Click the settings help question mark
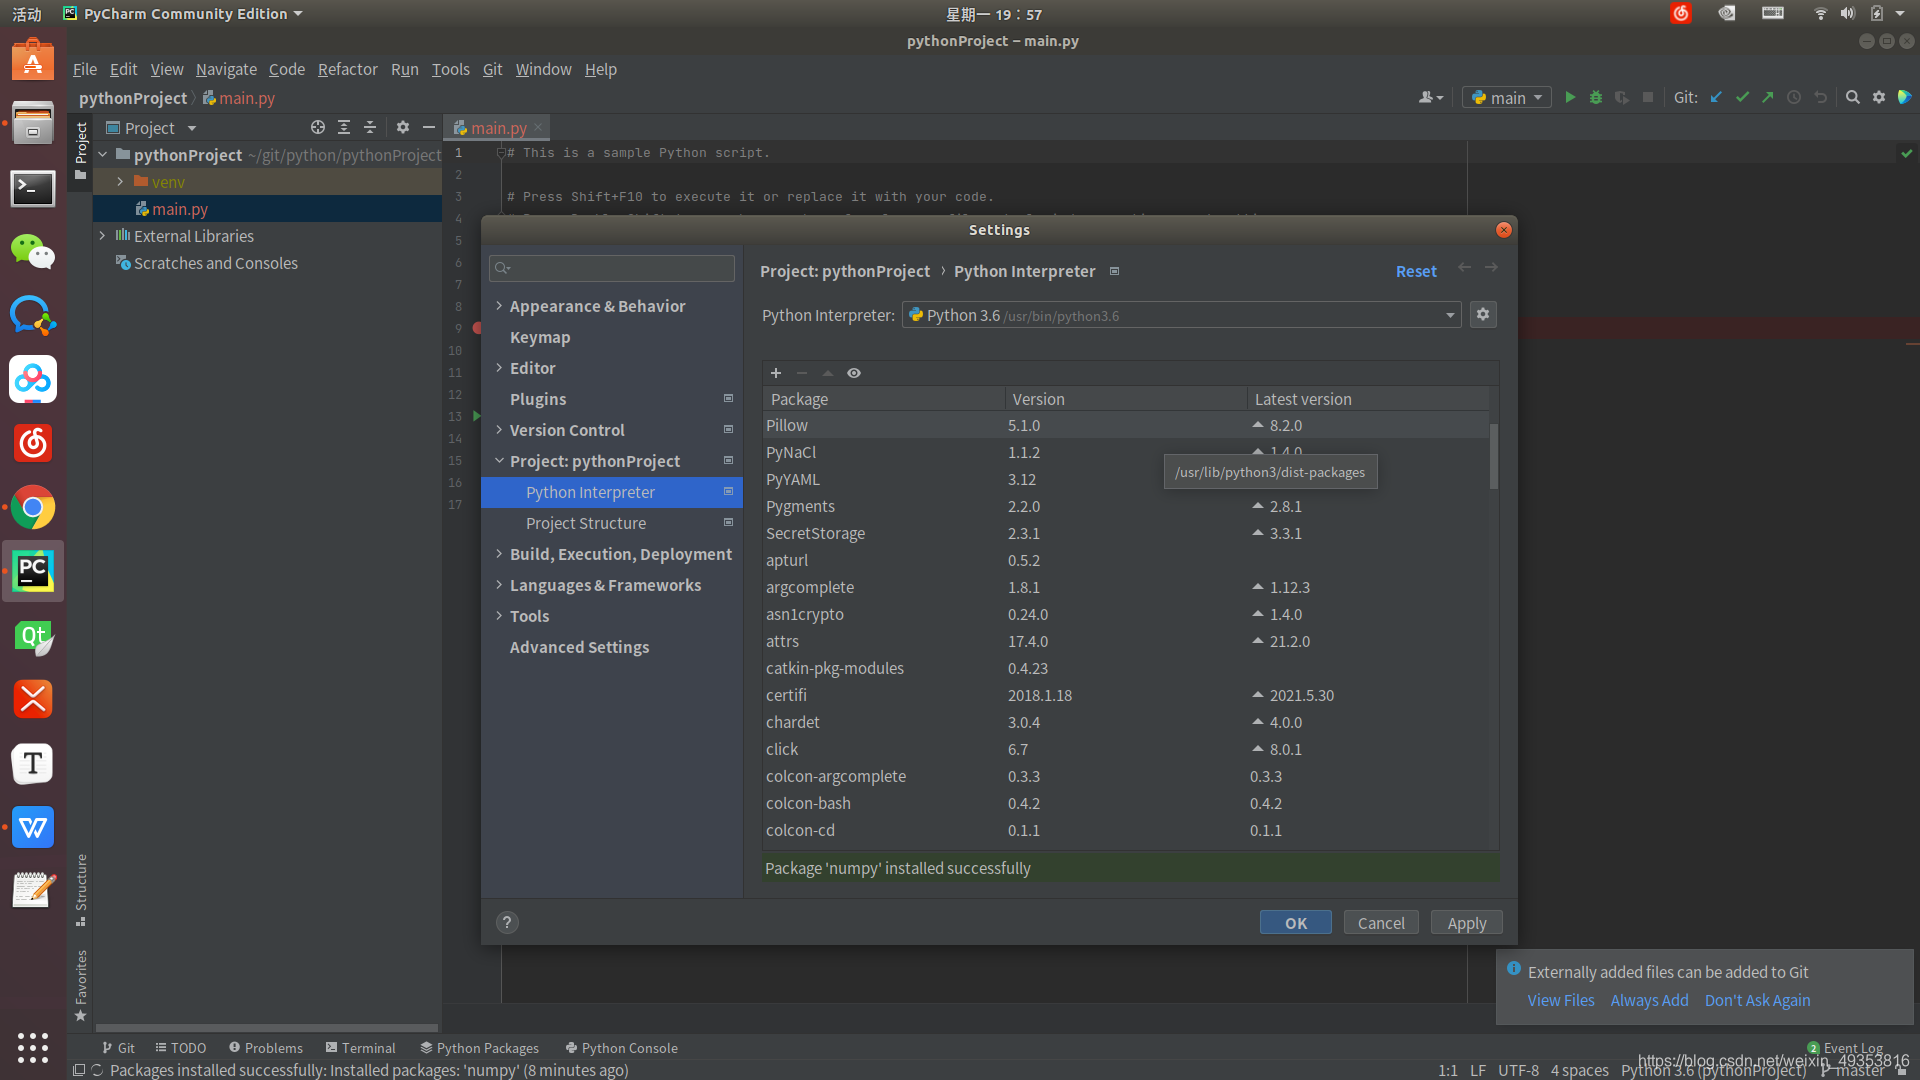Image resolution: width=1920 pixels, height=1080 pixels. click(x=507, y=922)
